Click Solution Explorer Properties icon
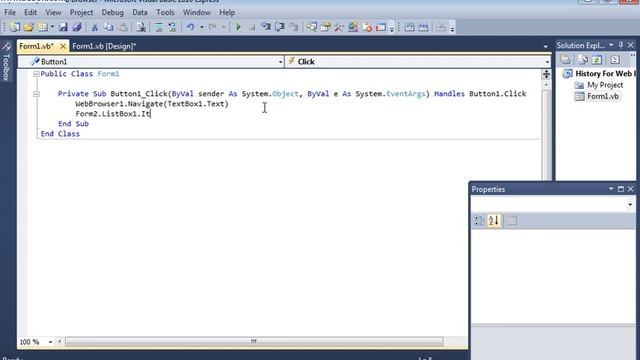Viewport: 640px width, 360px height. click(x=565, y=60)
